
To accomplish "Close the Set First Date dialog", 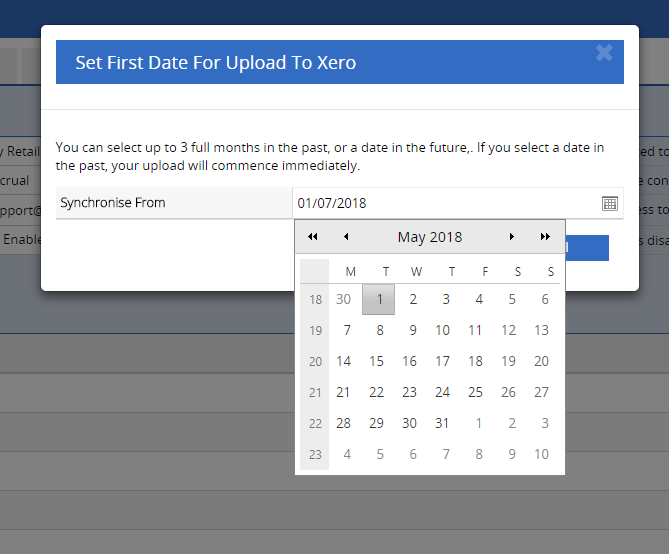I will tap(604, 53).
